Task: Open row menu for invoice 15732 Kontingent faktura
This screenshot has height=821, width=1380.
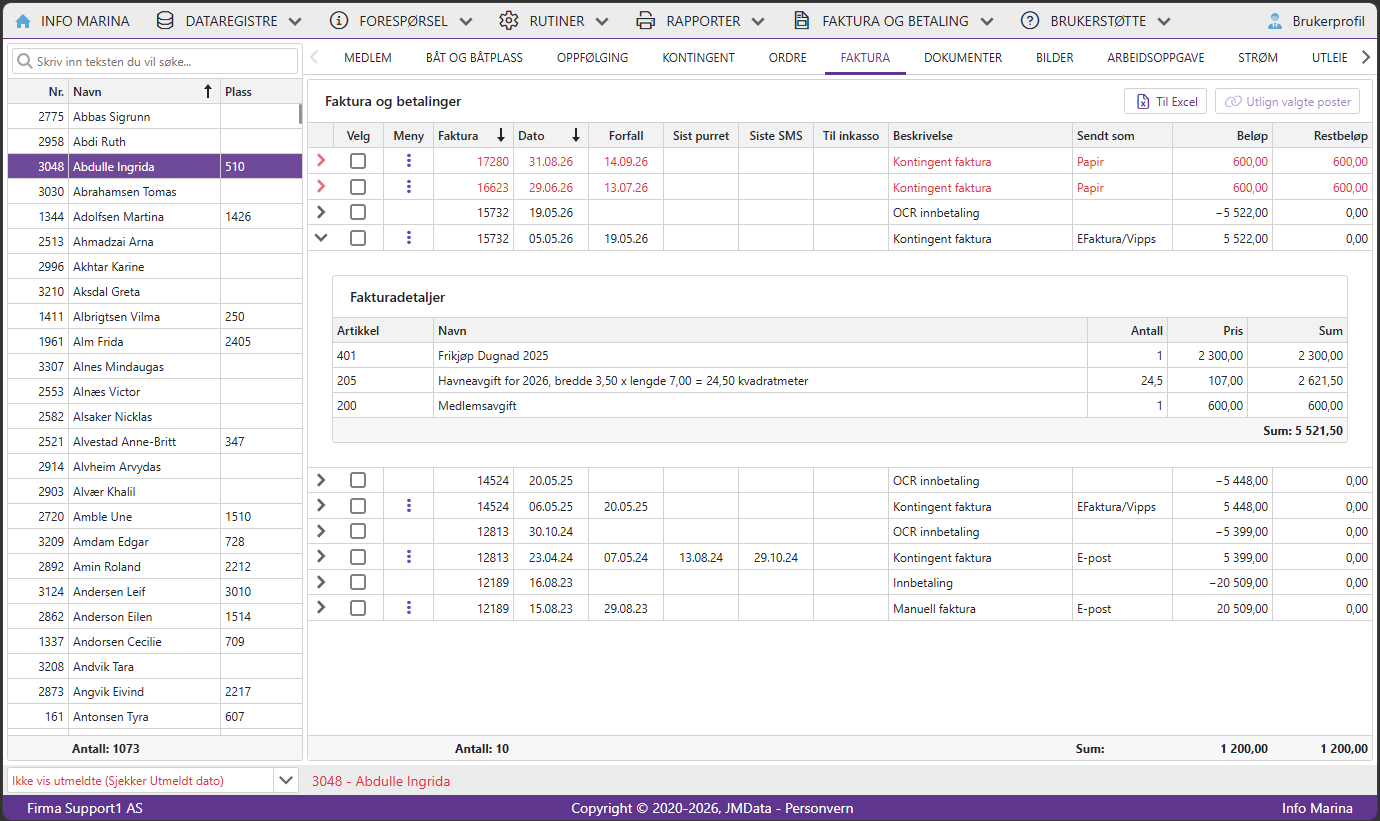Action: pos(408,238)
